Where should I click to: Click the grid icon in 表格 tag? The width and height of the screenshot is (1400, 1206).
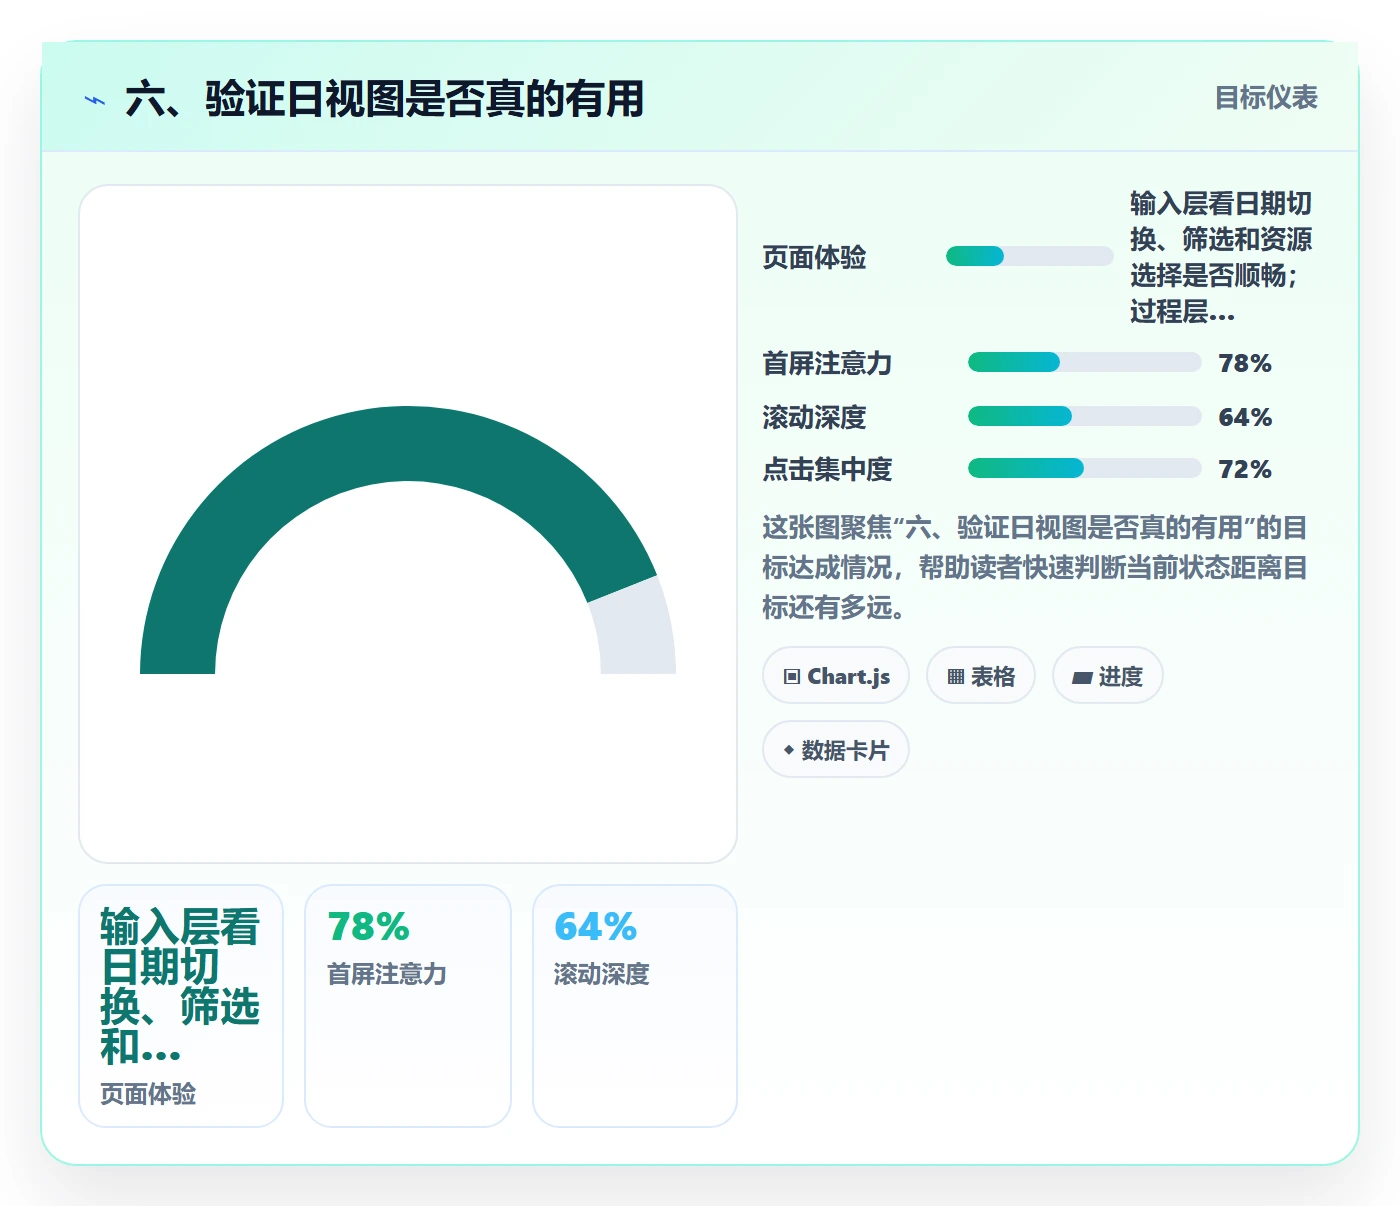click(956, 677)
